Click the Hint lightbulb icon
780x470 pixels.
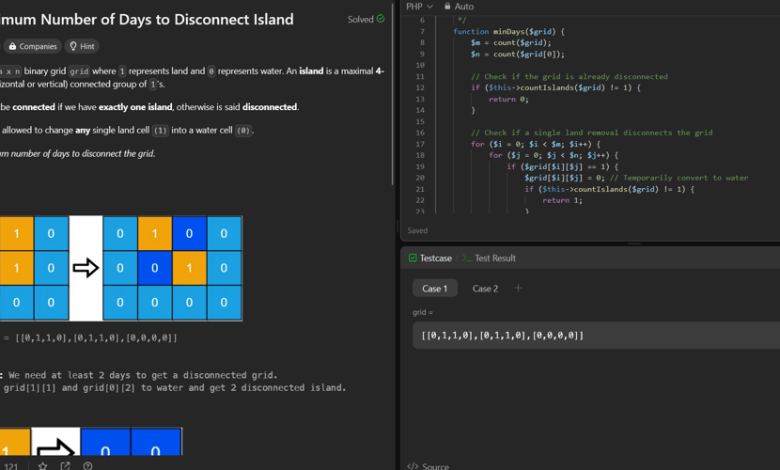73,46
